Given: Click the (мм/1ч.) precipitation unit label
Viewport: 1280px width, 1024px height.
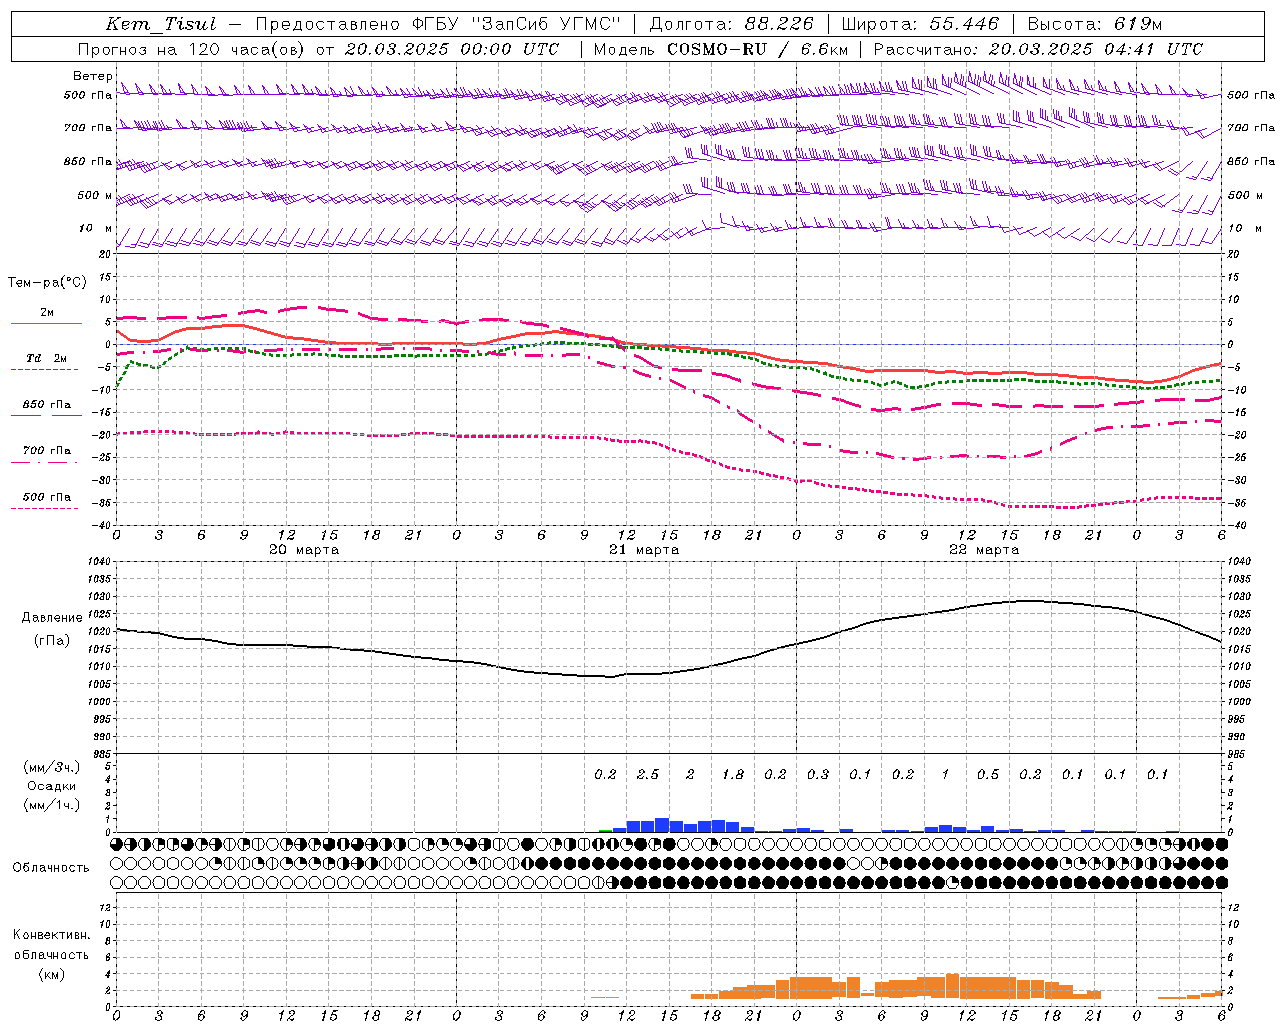Looking at the screenshot, I should pos(51,806).
